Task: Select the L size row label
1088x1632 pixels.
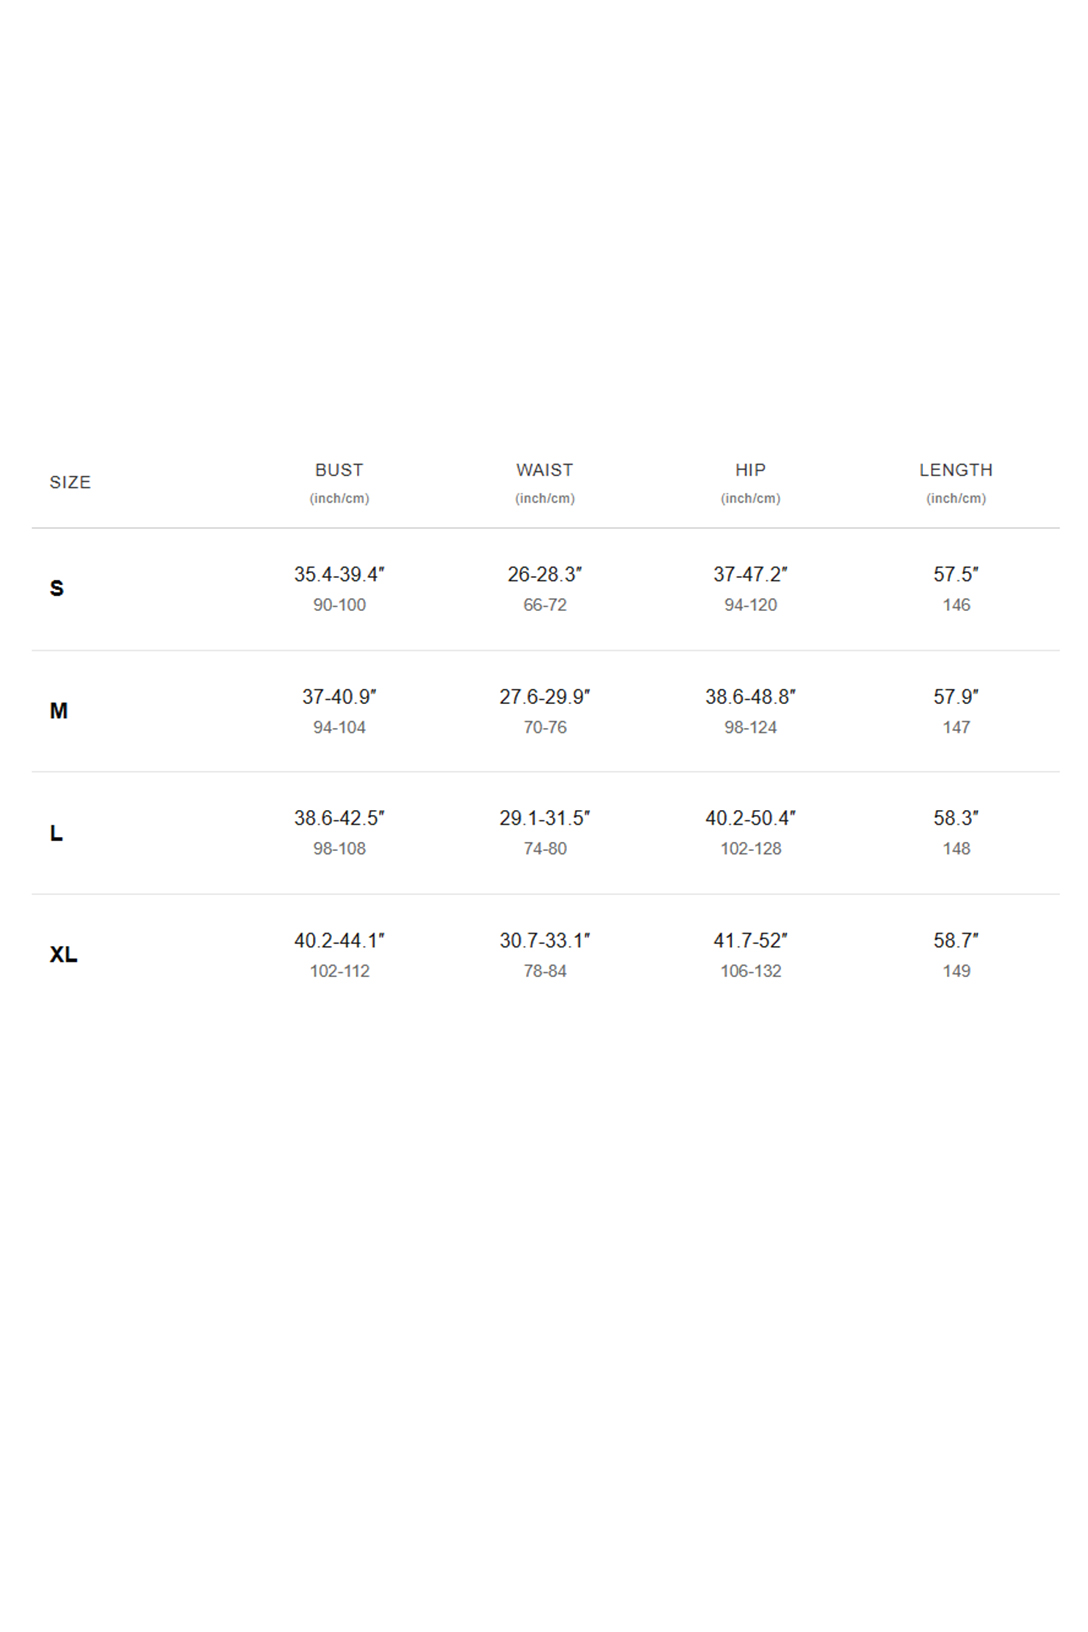Action: click(56, 833)
